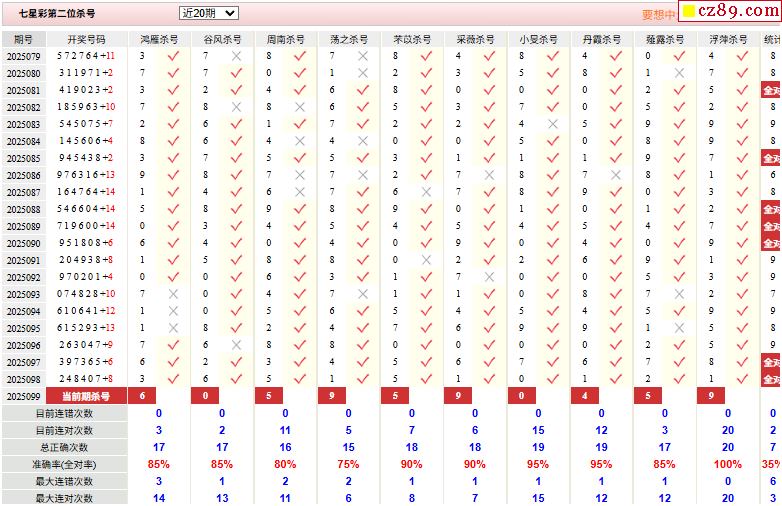The image size is (782, 506).
Task: Click the red check in 小旻杀号 row 2025090
Action: pyautogui.click(x=553, y=243)
